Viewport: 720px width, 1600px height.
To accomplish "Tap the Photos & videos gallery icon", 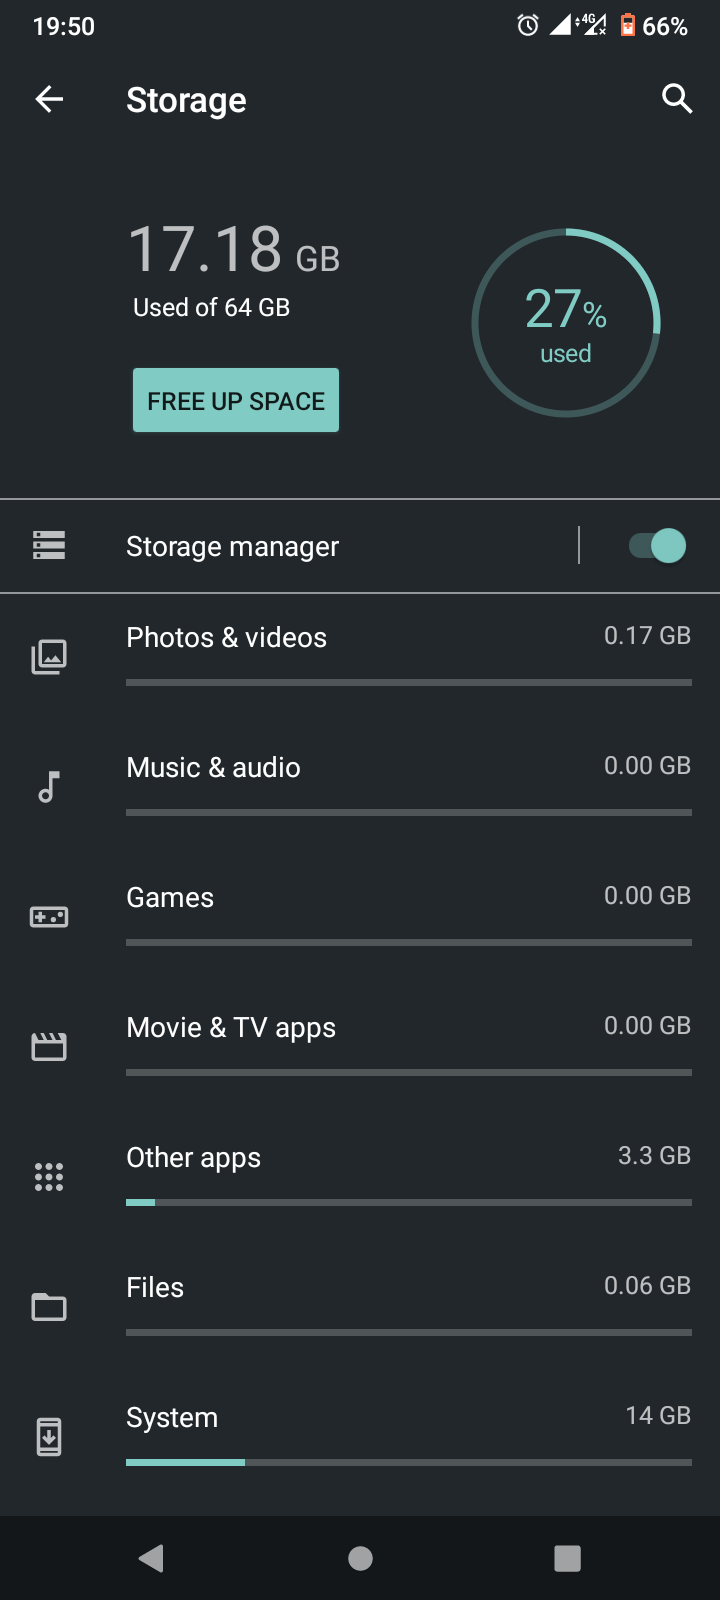I will (49, 657).
